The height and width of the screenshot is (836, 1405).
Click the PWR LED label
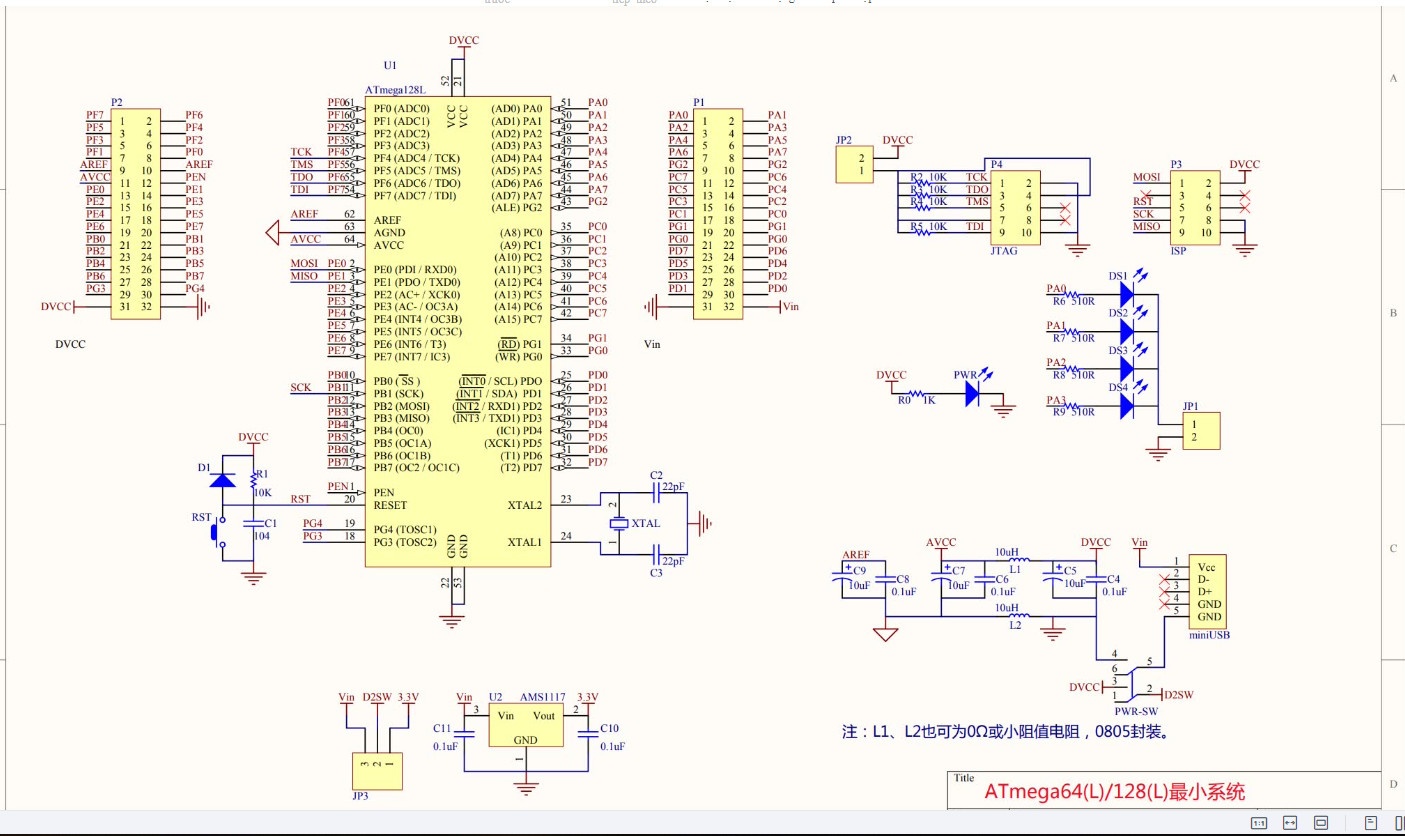(x=965, y=375)
